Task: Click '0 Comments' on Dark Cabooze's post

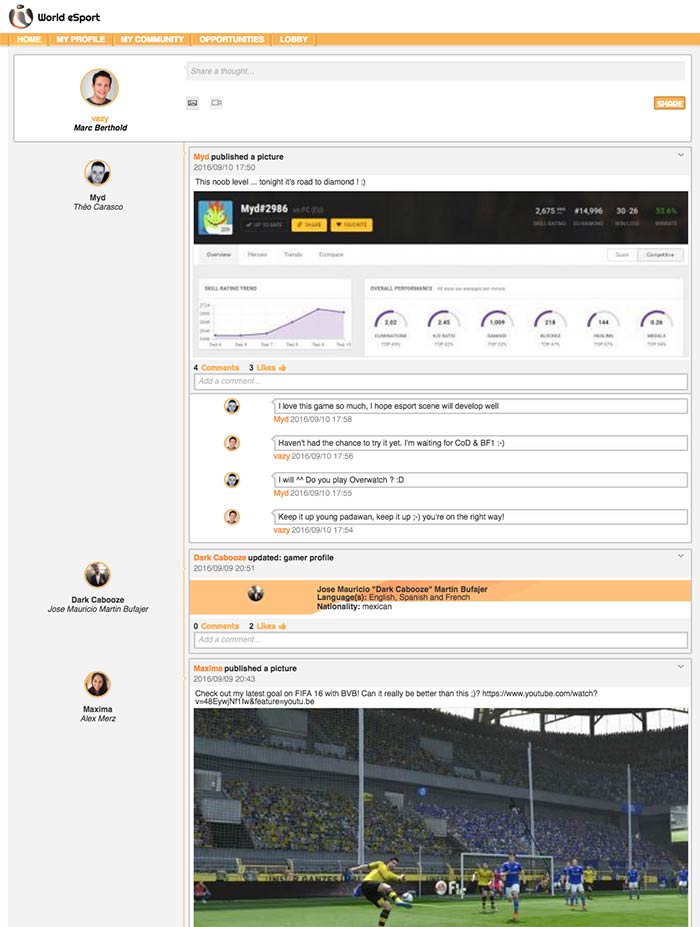Action: tap(216, 626)
